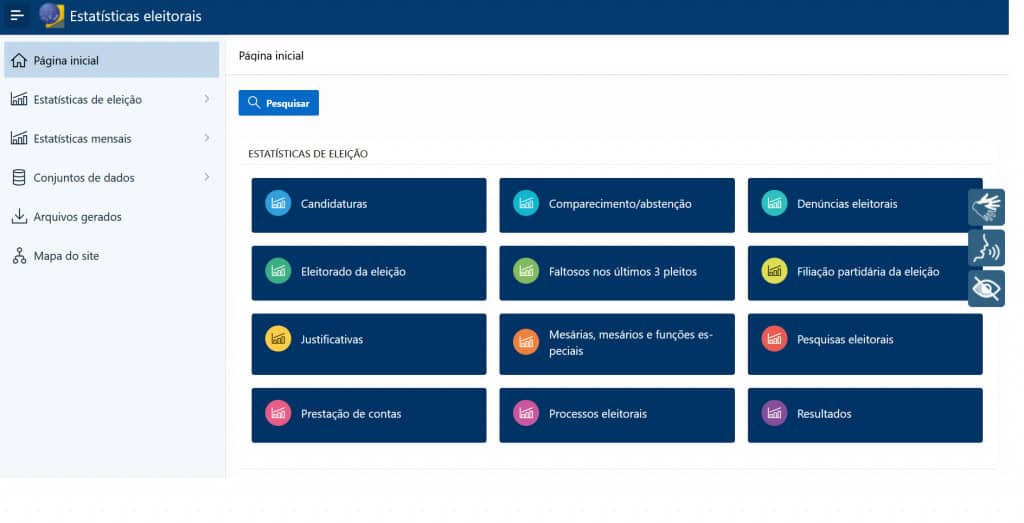Click the Estatísticas eleitorais header title
1024x523 pixels.
136,16
